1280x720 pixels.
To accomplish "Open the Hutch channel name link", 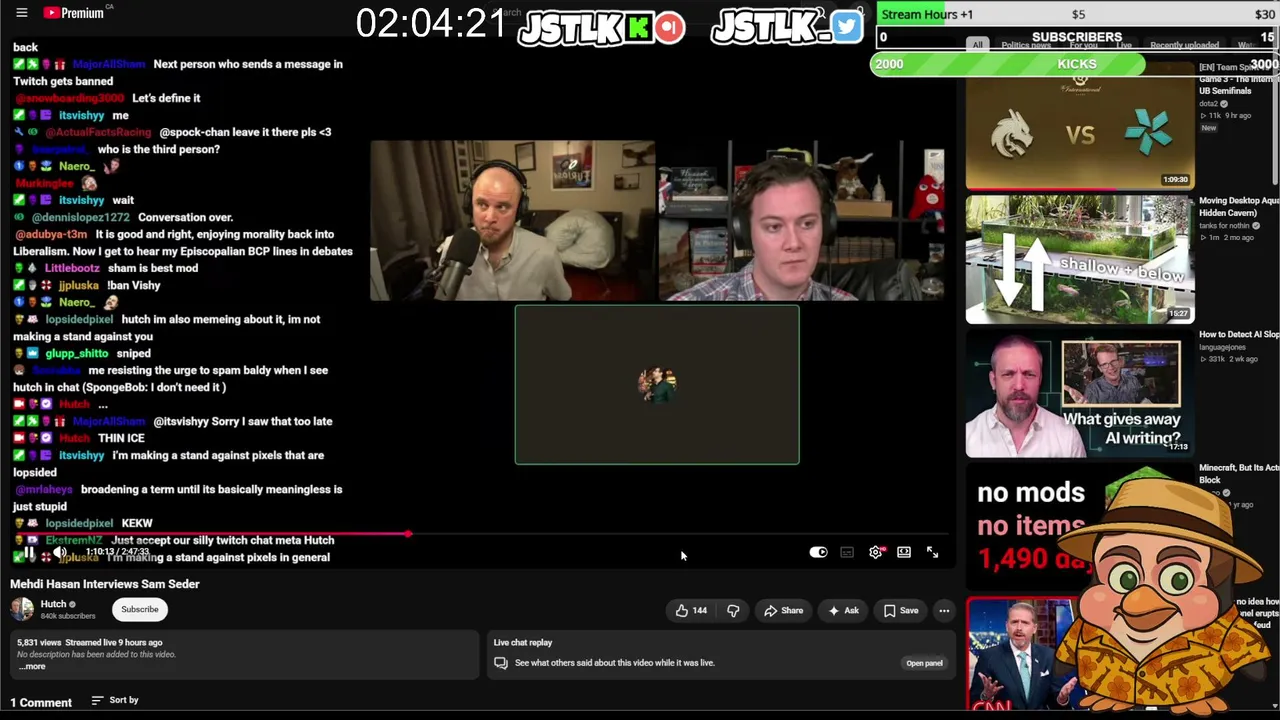I will point(53,604).
